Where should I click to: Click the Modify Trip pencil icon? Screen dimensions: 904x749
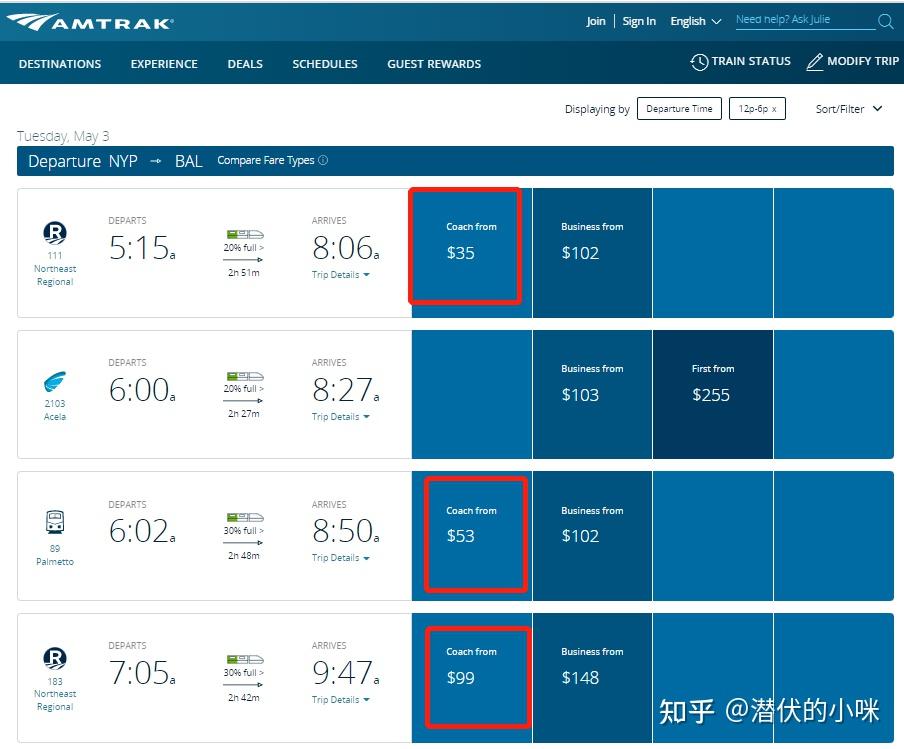coord(815,62)
